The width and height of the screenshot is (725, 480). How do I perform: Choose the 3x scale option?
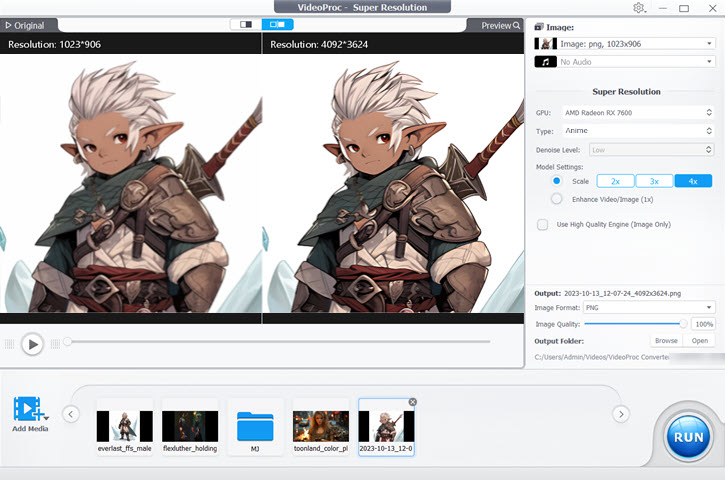pyautogui.click(x=654, y=181)
